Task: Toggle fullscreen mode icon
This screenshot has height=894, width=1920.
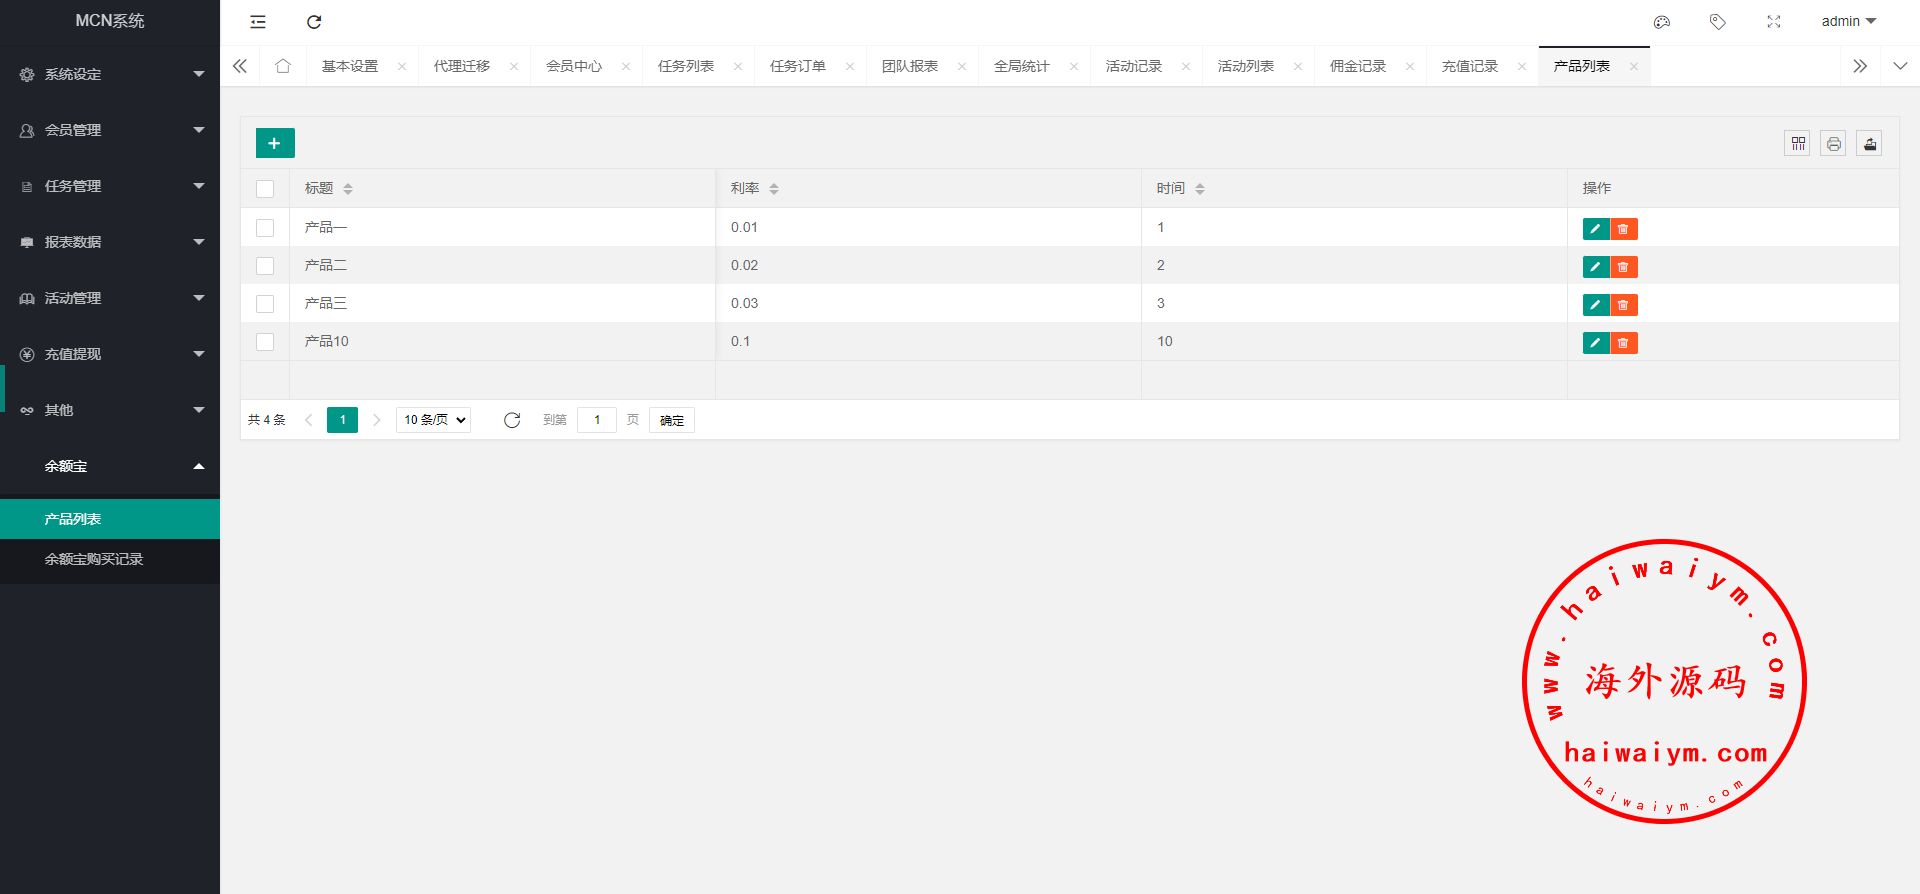Action: click(1774, 22)
